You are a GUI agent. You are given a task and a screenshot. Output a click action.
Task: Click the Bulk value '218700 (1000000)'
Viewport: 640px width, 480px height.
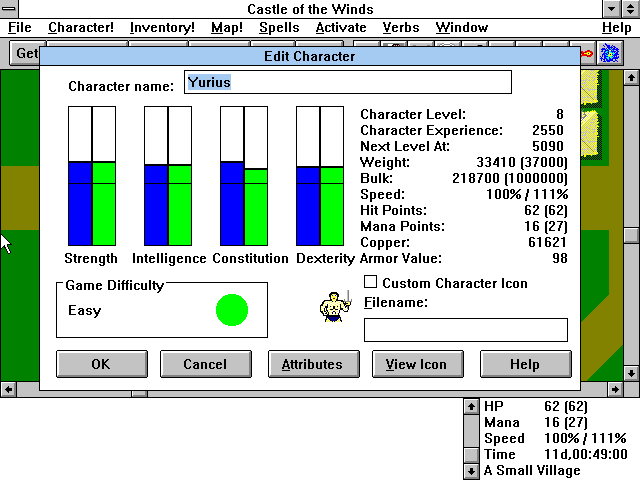pos(510,178)
